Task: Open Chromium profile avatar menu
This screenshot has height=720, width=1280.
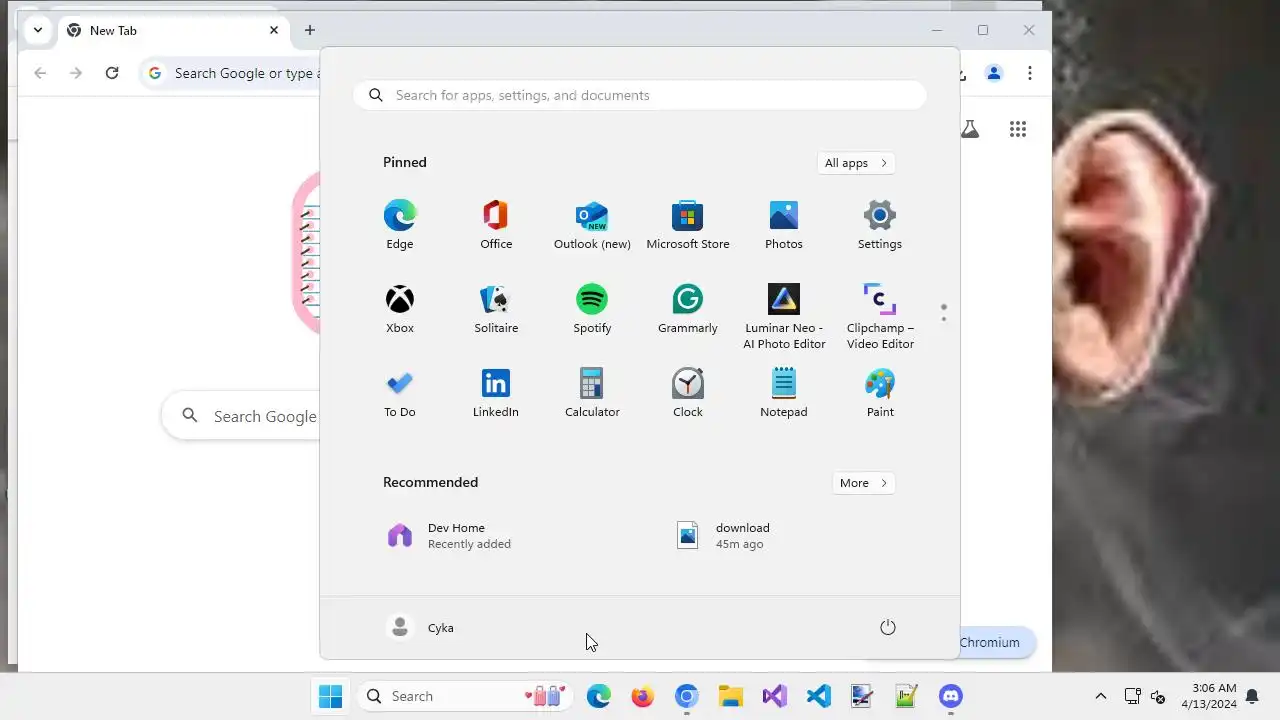Action: pos(994,73)
